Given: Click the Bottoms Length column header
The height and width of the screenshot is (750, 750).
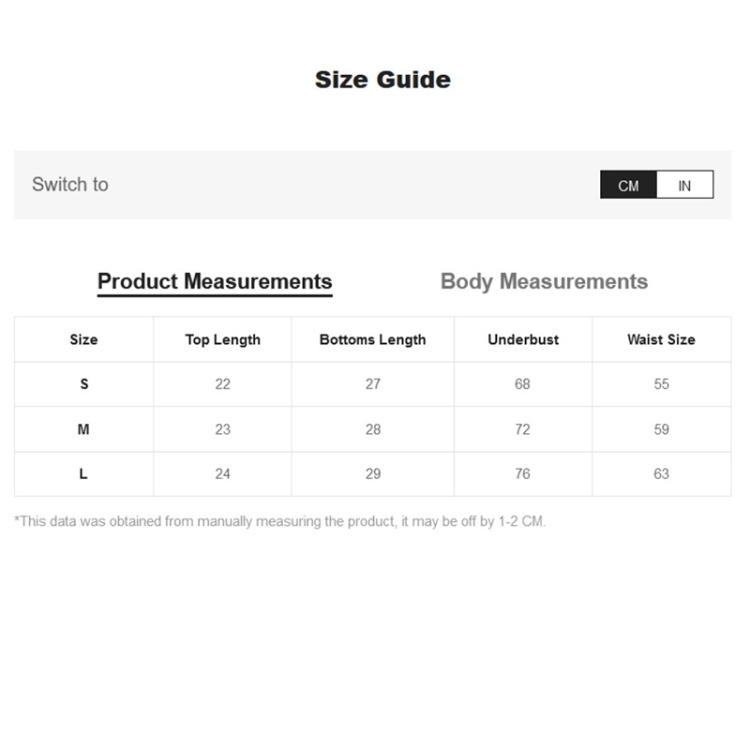Looking at the screenshot, I should 373,340.
